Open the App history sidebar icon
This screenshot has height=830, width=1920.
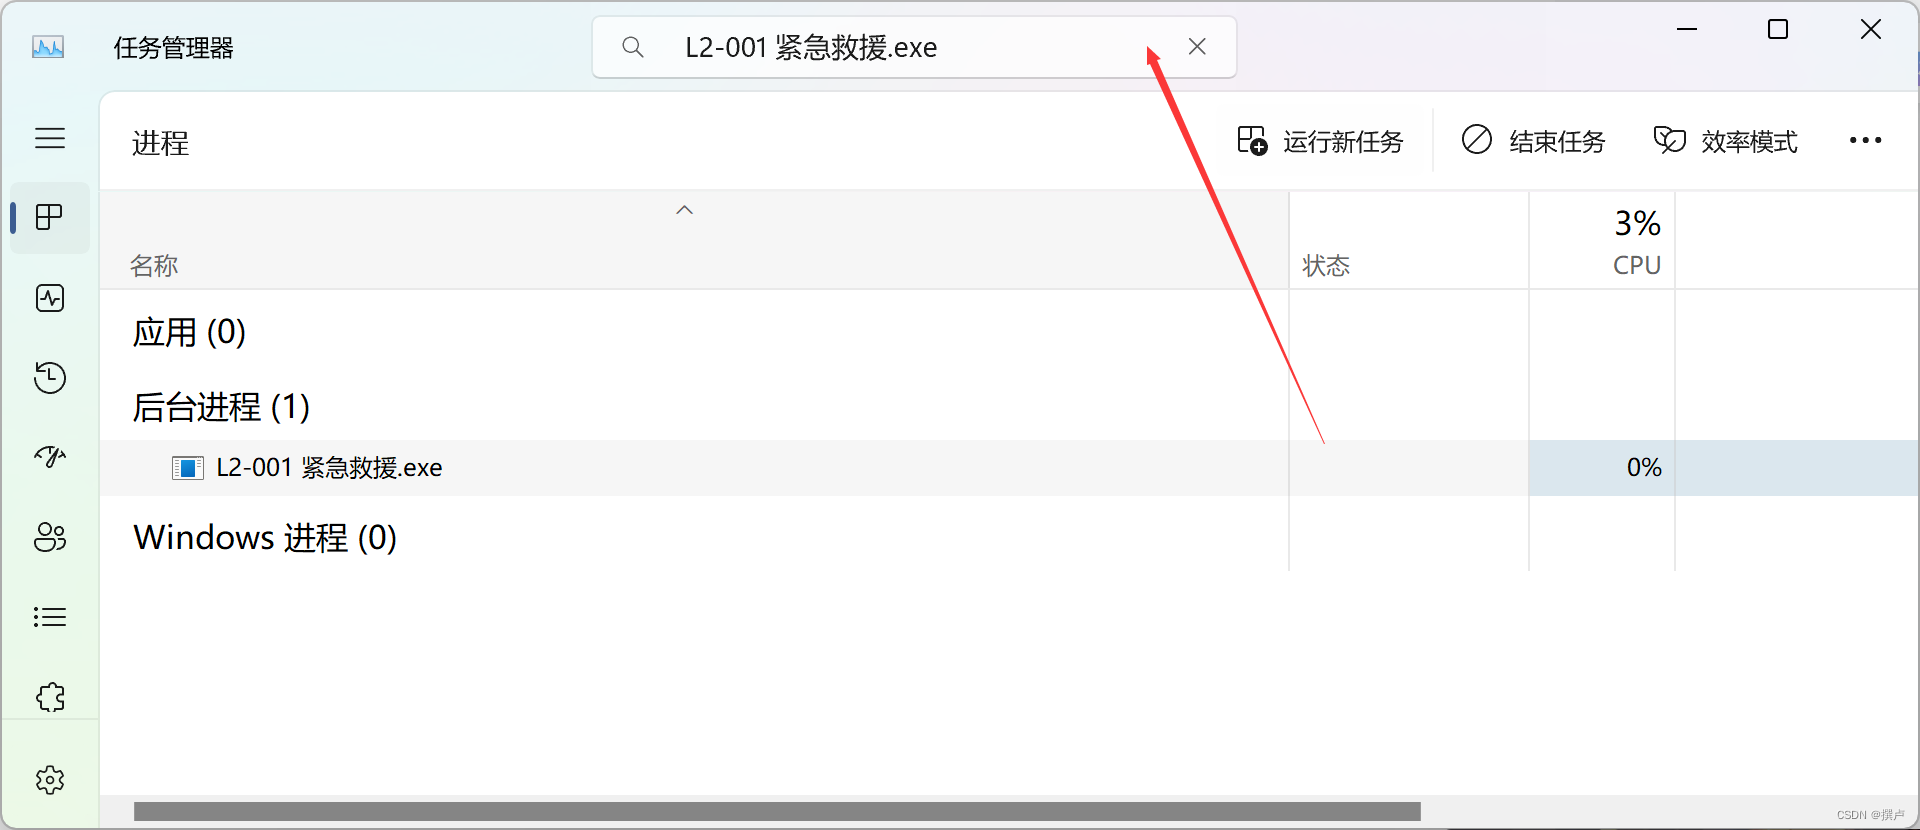[x=49, y=378]
